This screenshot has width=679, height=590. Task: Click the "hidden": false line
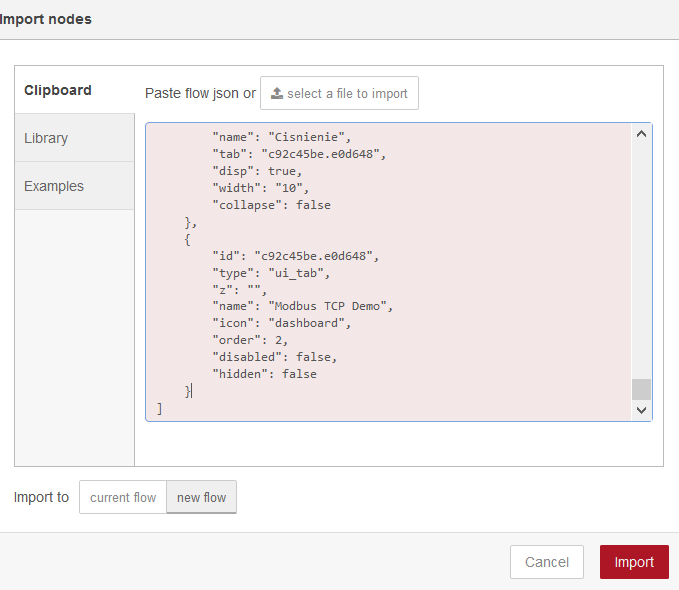tap(264, 374)
